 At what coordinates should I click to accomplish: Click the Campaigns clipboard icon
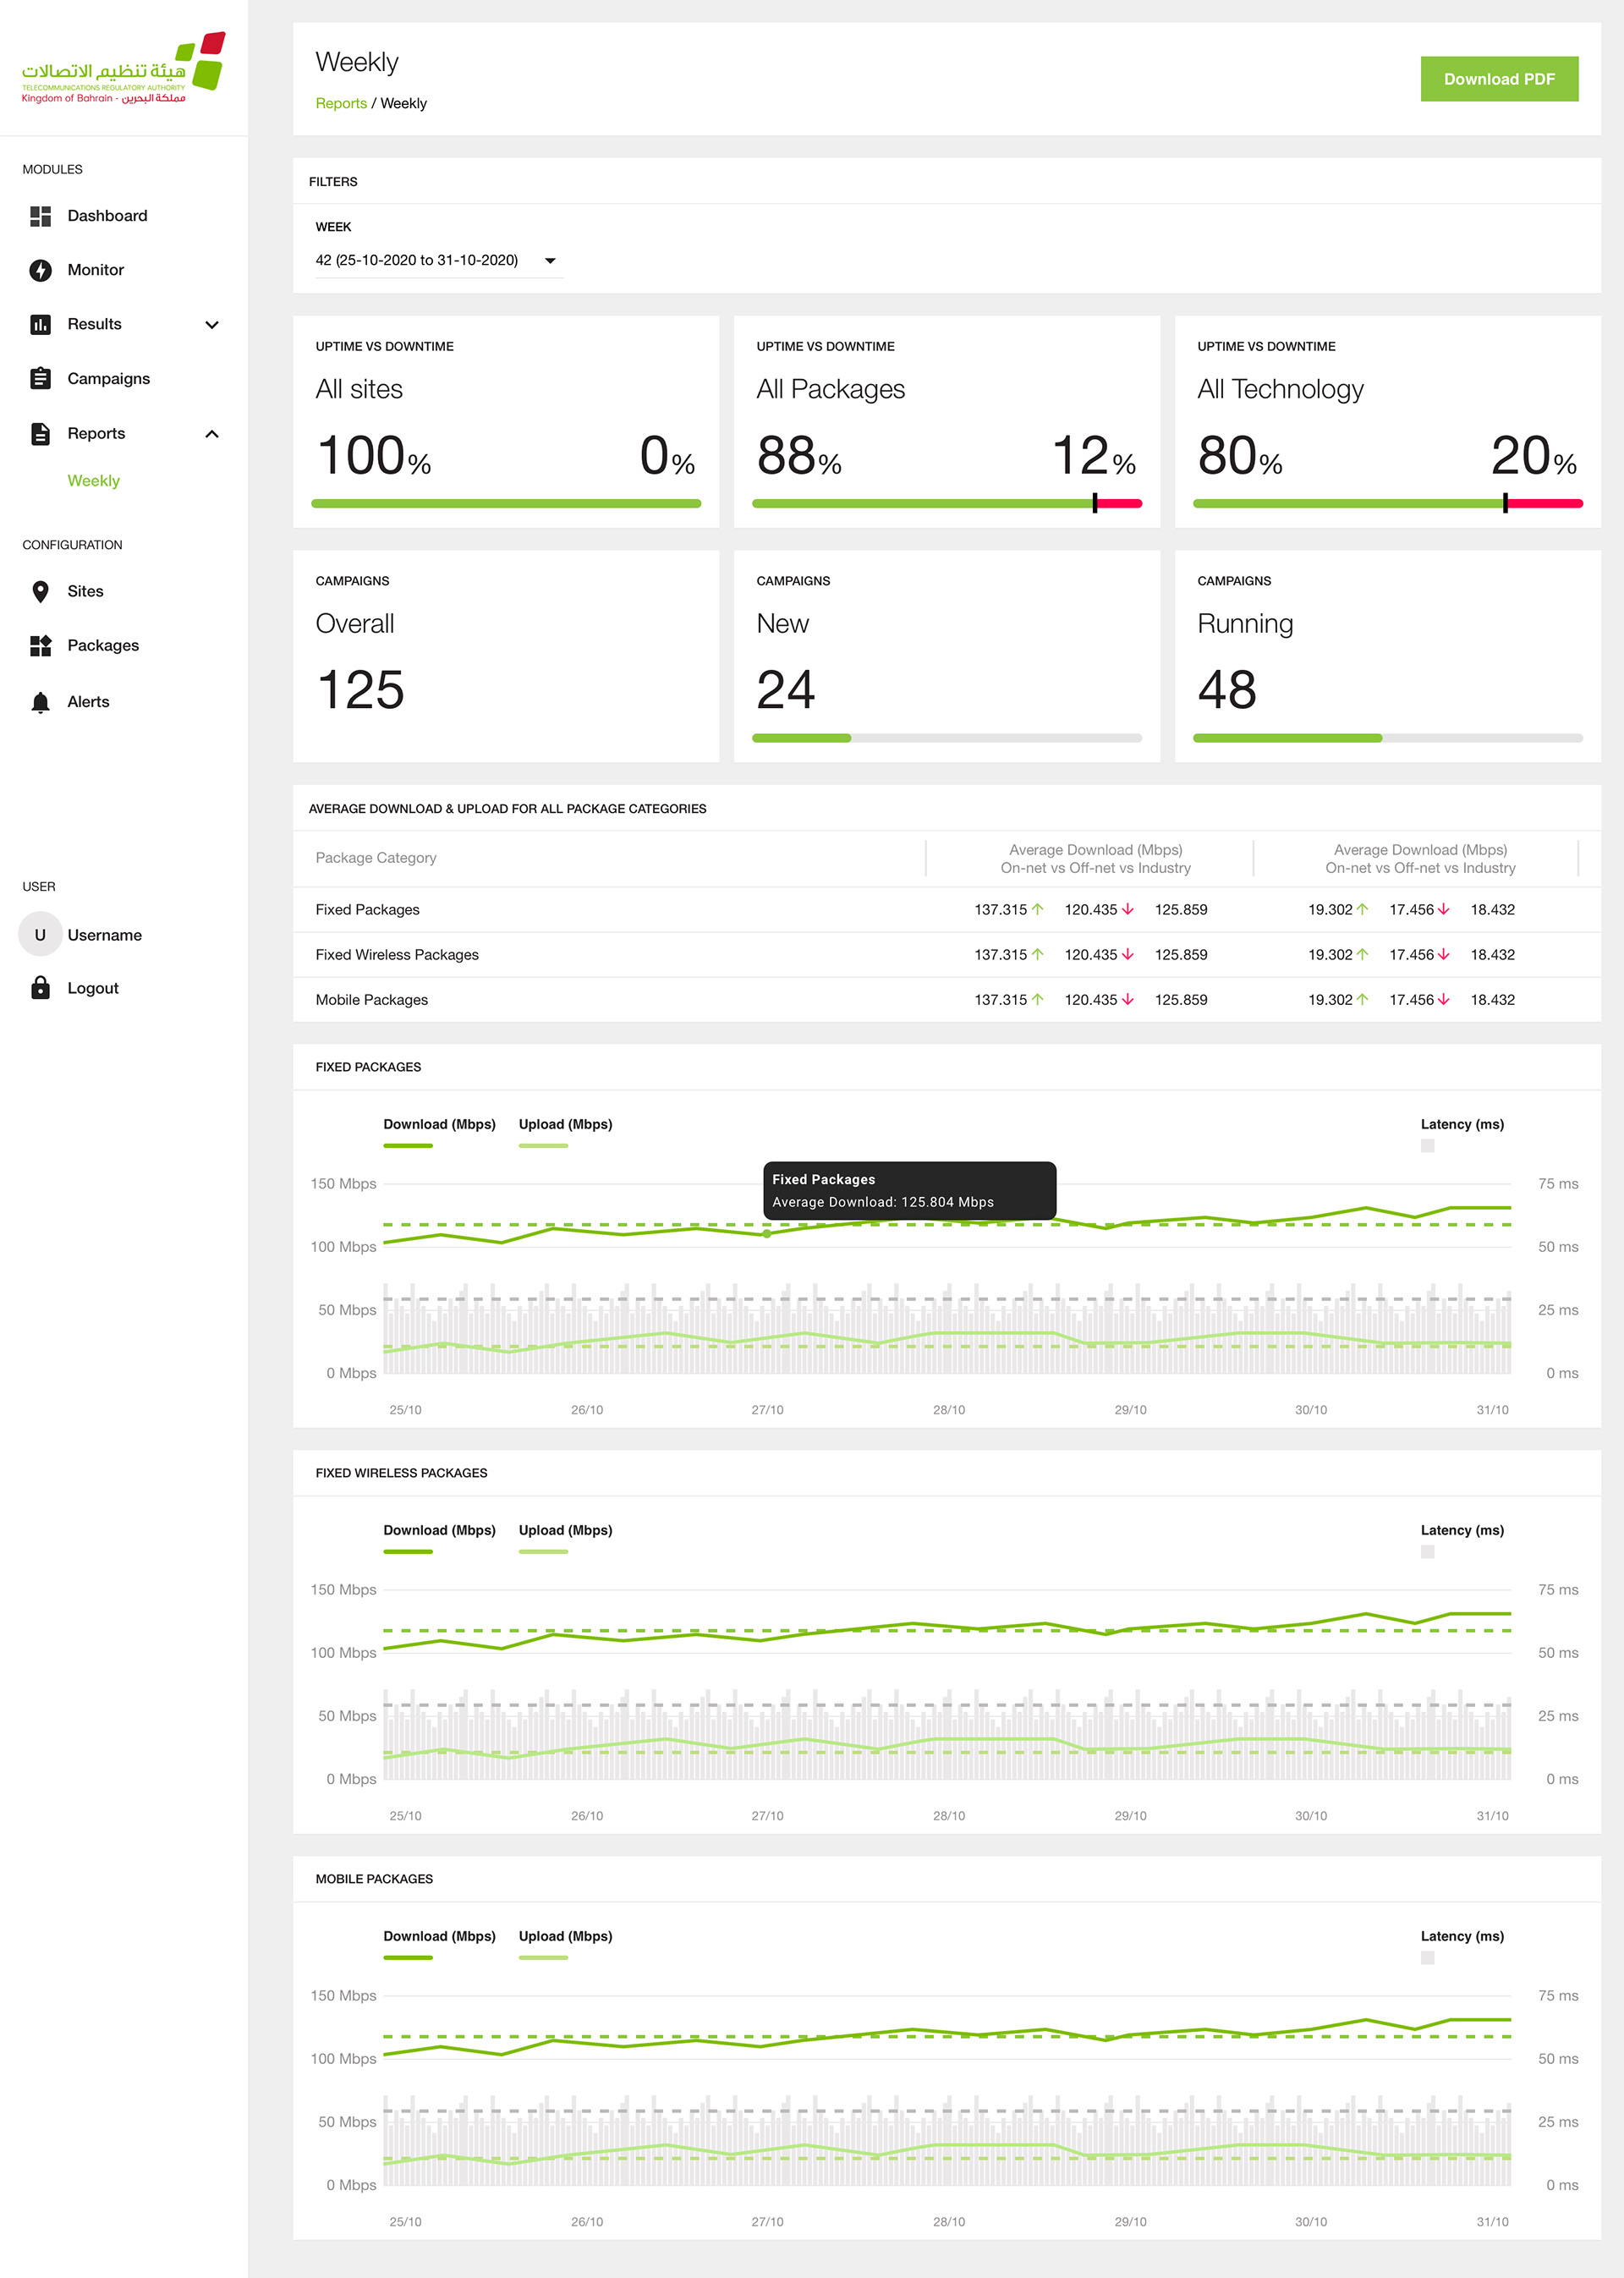pyautogui.click(x=40, y=378)
